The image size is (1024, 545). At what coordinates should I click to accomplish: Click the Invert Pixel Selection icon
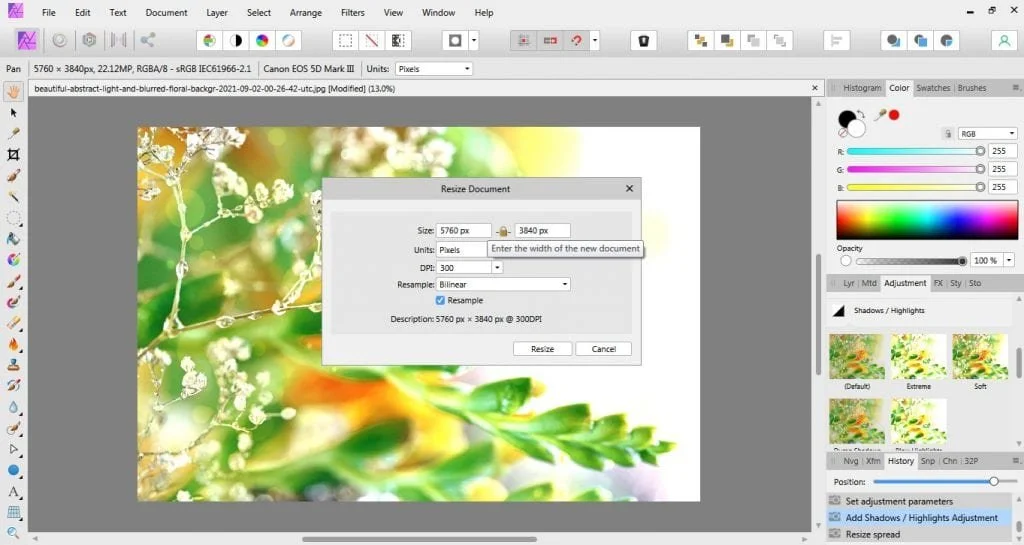pyautogui.click(x=398, y=40)
